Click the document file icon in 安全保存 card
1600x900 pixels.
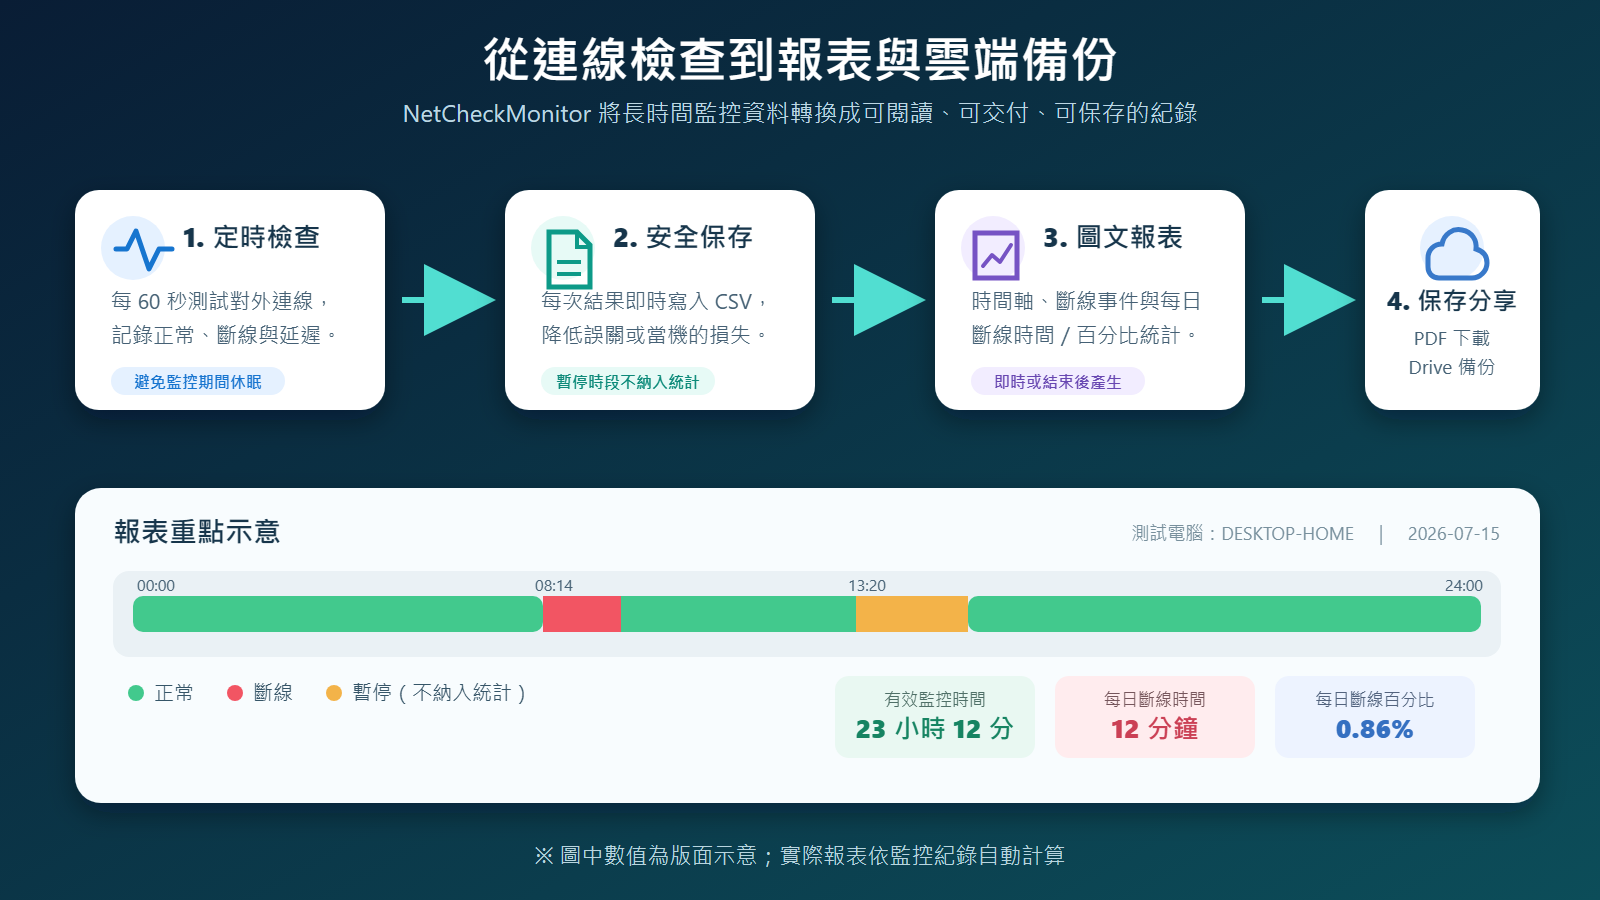coord(569,259)
